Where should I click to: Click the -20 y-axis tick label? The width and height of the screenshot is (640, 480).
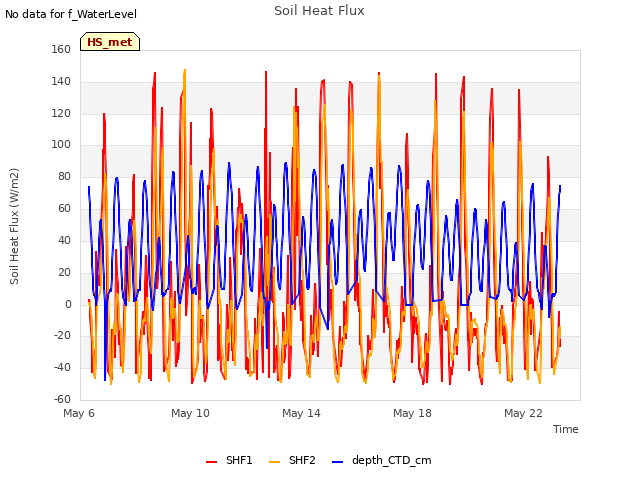62,336
